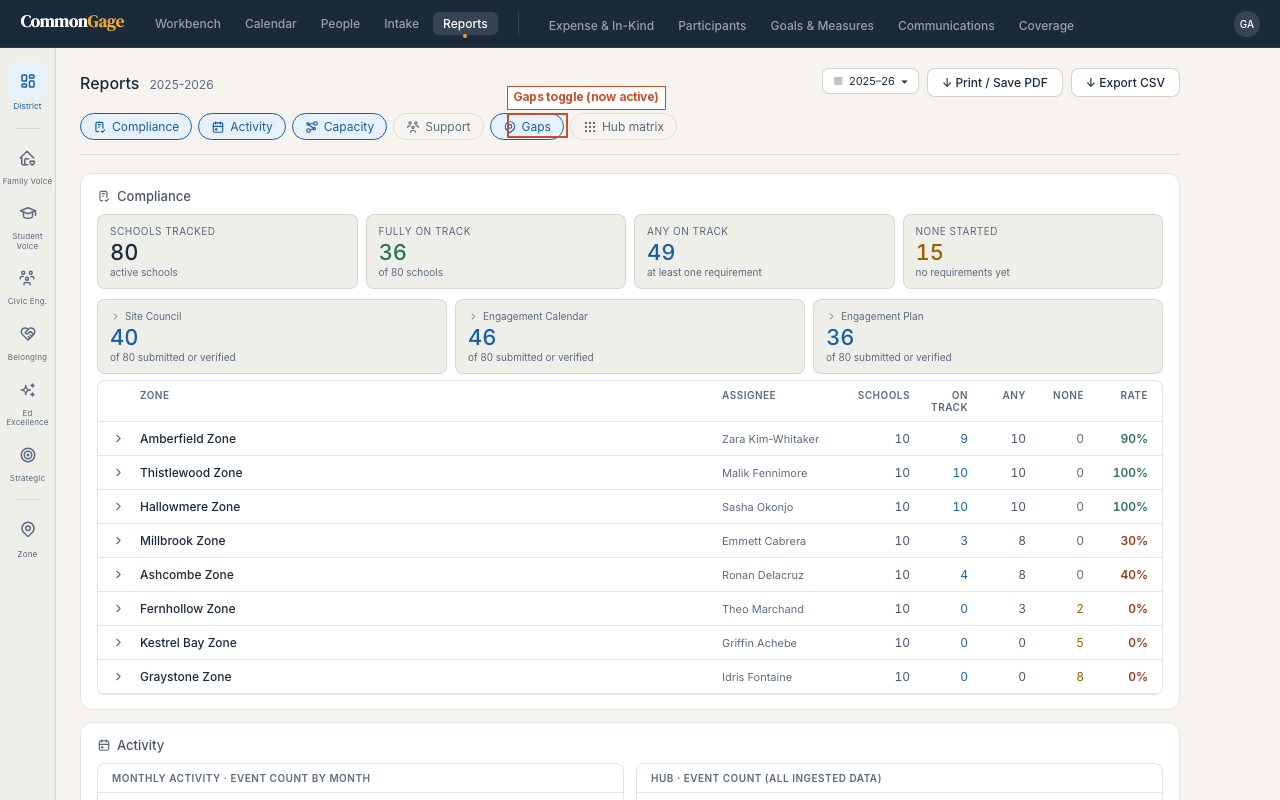Switch to the Workbench tab
This screenshot has height=800, width=1280.
pos(188,24)
